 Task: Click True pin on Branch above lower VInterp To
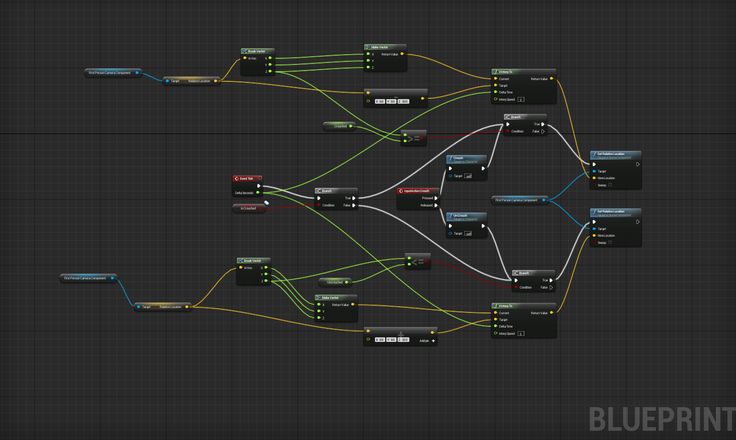click(551, 280)
